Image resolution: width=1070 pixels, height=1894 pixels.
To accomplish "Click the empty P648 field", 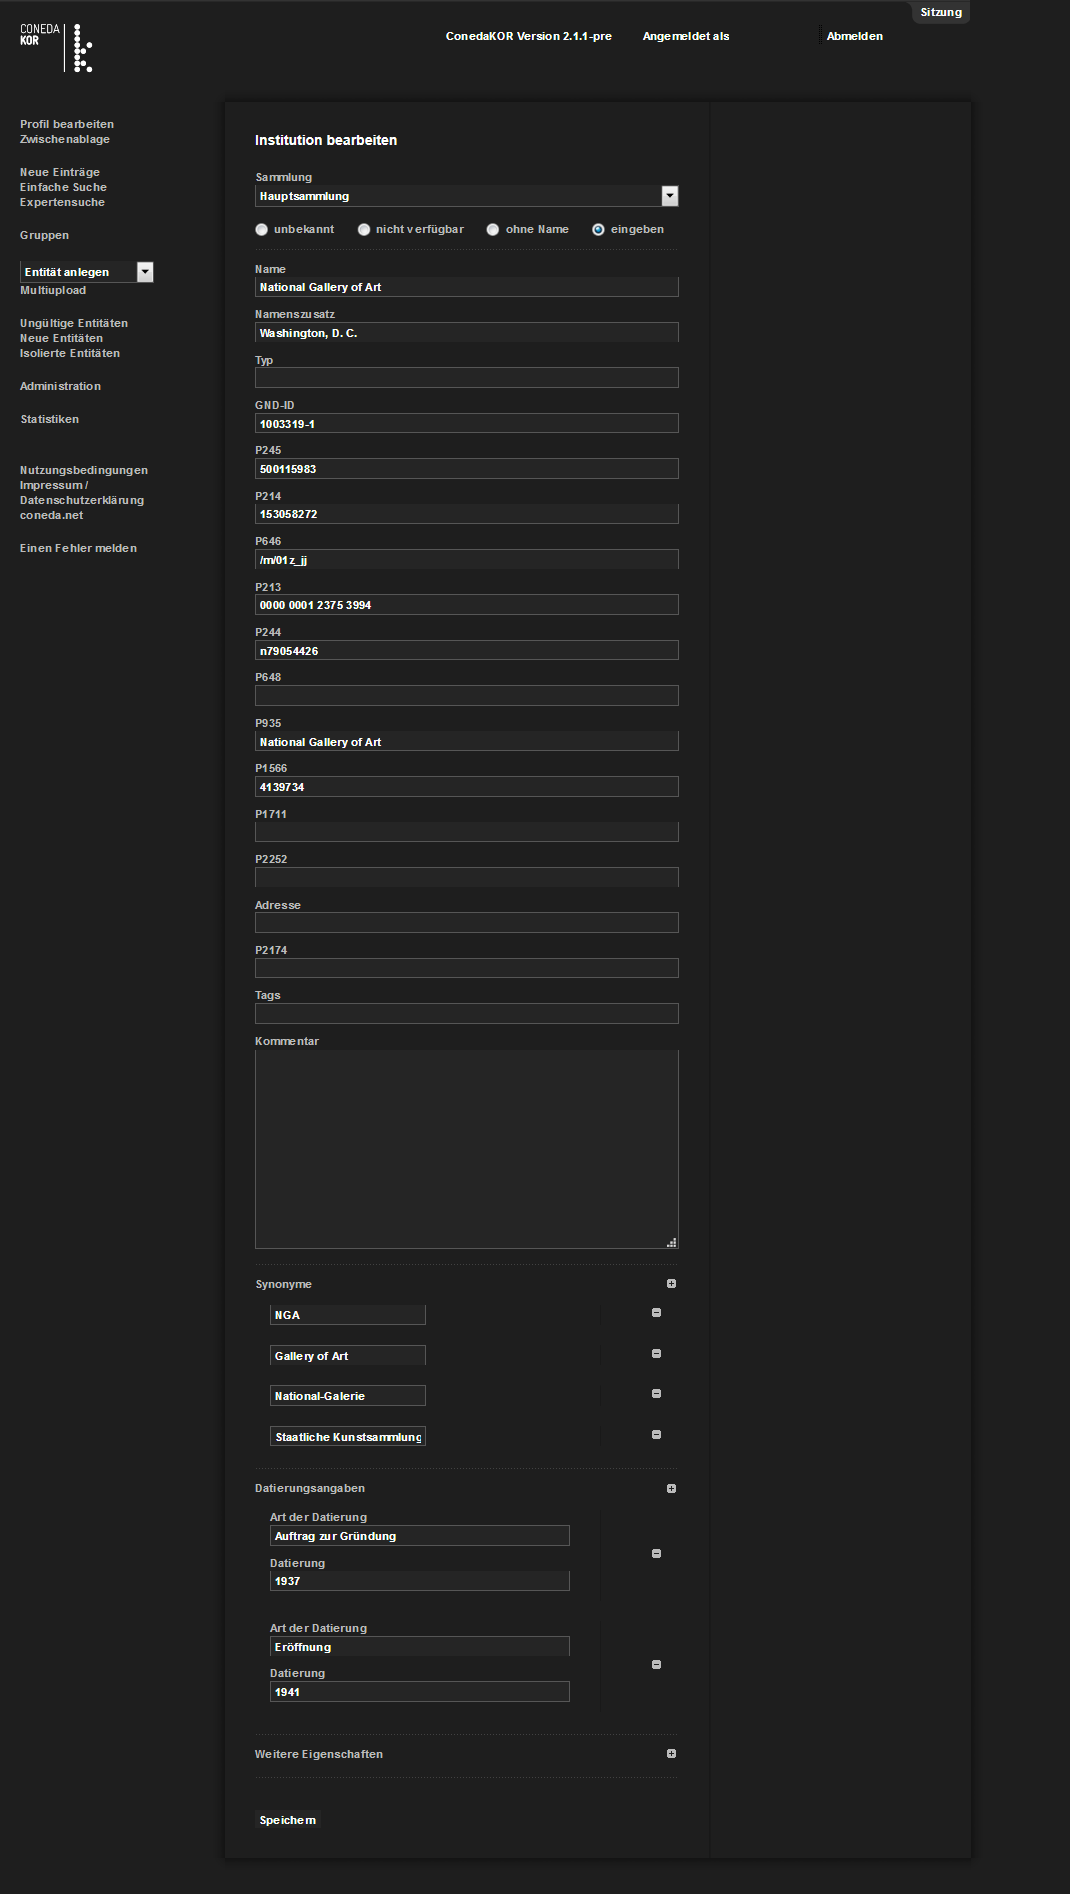I will (x=467, y=696).
